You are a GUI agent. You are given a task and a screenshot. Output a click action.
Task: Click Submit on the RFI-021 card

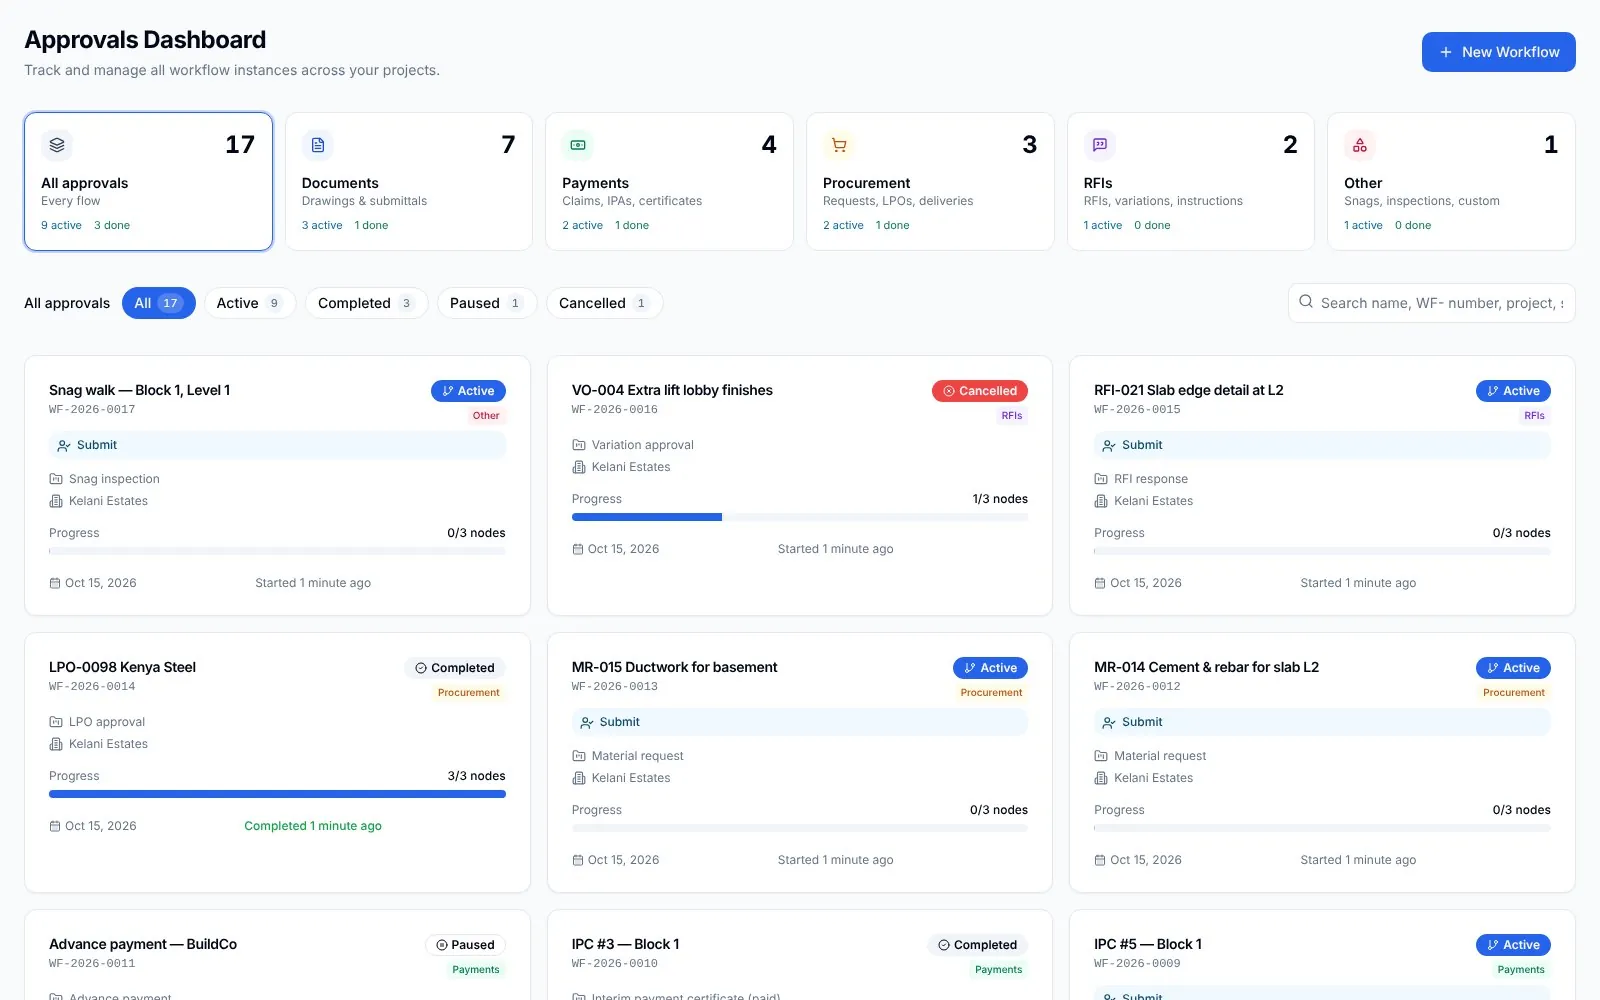click(x=1322, y=445)
